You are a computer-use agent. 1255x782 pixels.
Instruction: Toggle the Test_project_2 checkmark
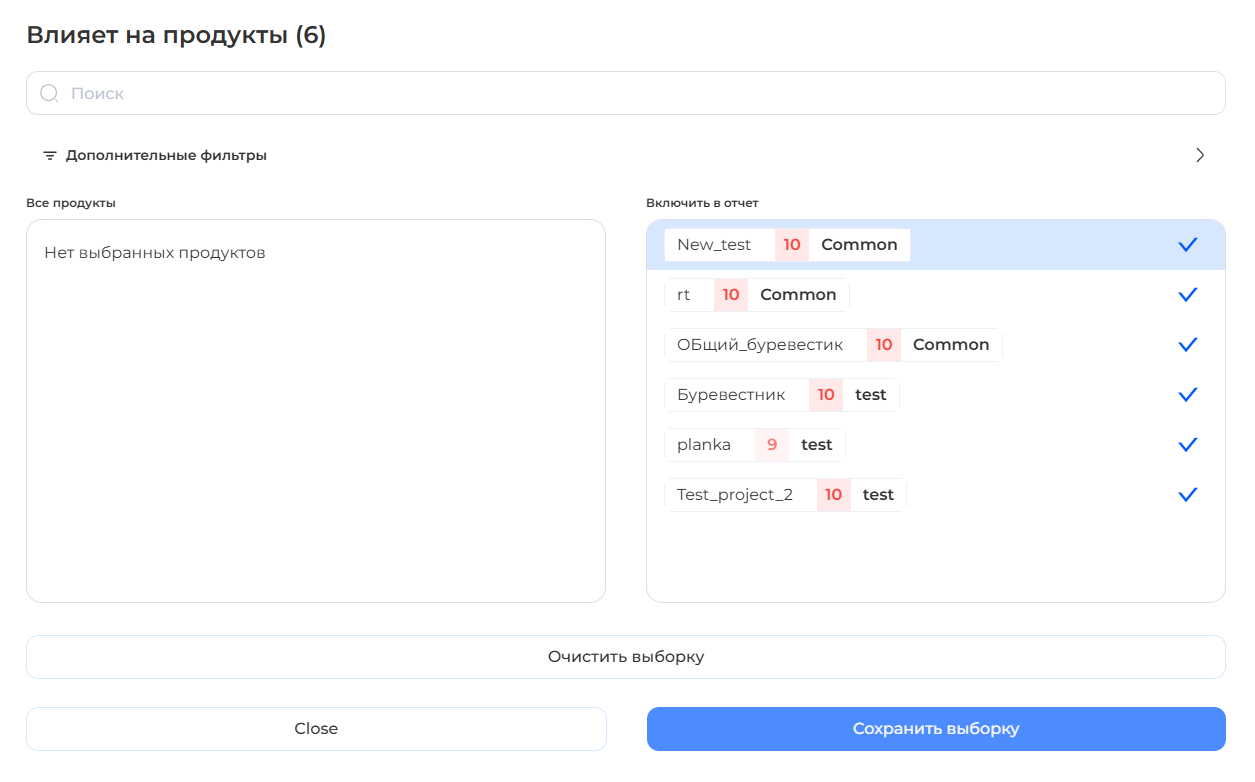click(x=1187, y=495)
